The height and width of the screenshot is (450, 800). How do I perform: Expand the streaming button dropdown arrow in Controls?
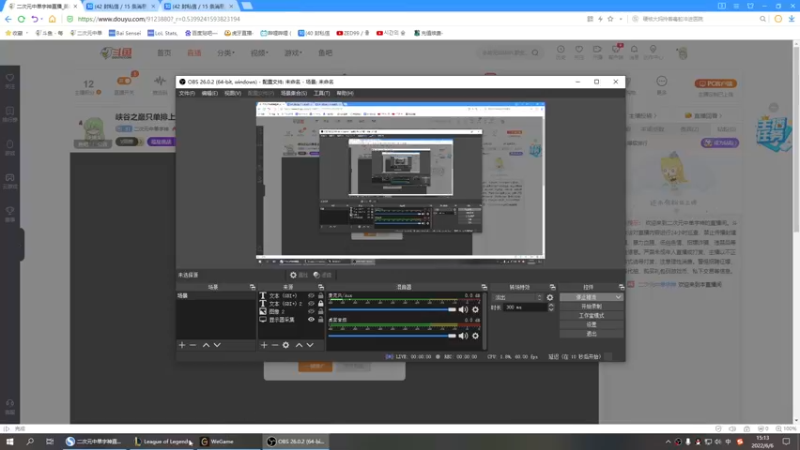[618, 297]
